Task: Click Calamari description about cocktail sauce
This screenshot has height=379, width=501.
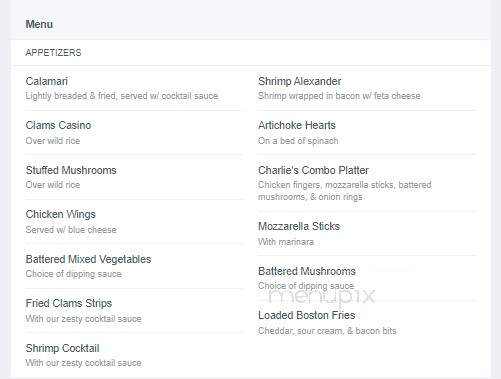Action: 122,96
